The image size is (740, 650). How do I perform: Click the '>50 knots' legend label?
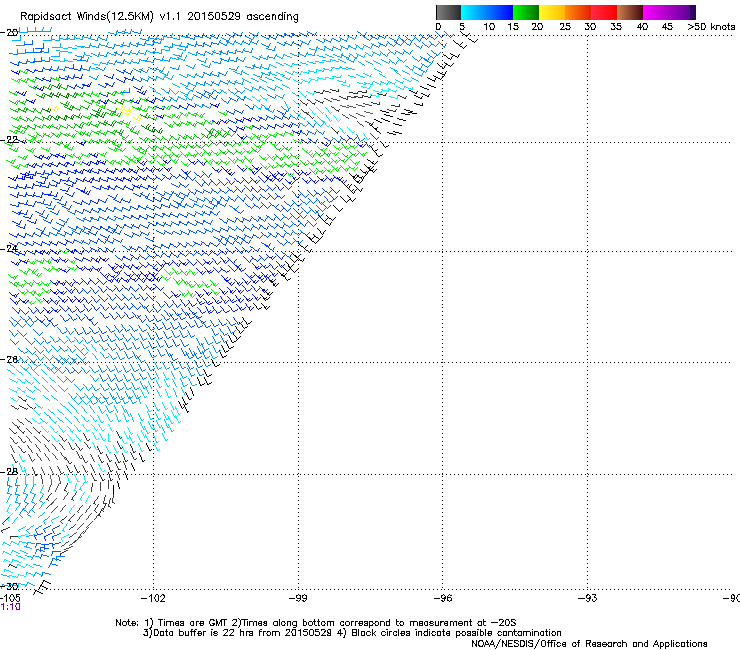pyautogui.click(x=711, y=27)
